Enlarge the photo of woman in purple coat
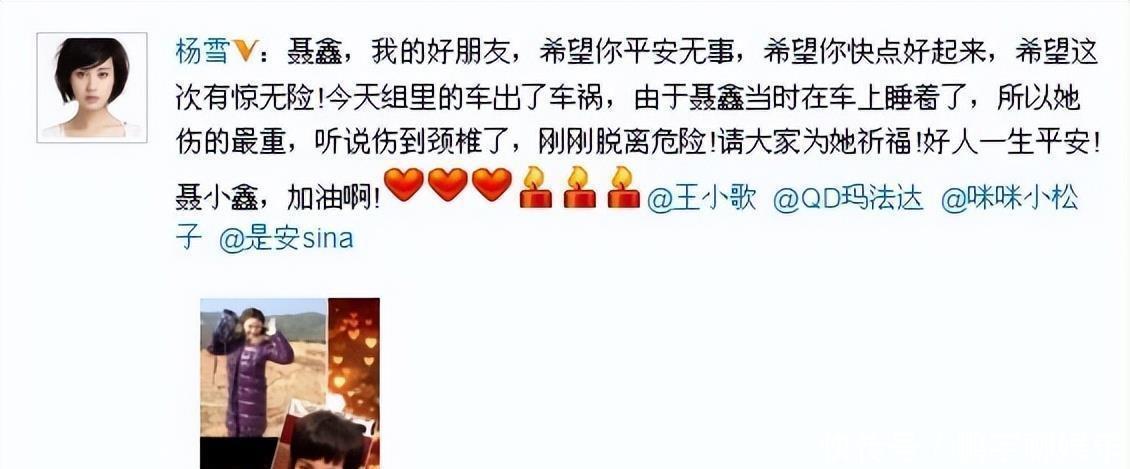The width and height of the screenshot is (1130, 469). click(x=263, y=367)
